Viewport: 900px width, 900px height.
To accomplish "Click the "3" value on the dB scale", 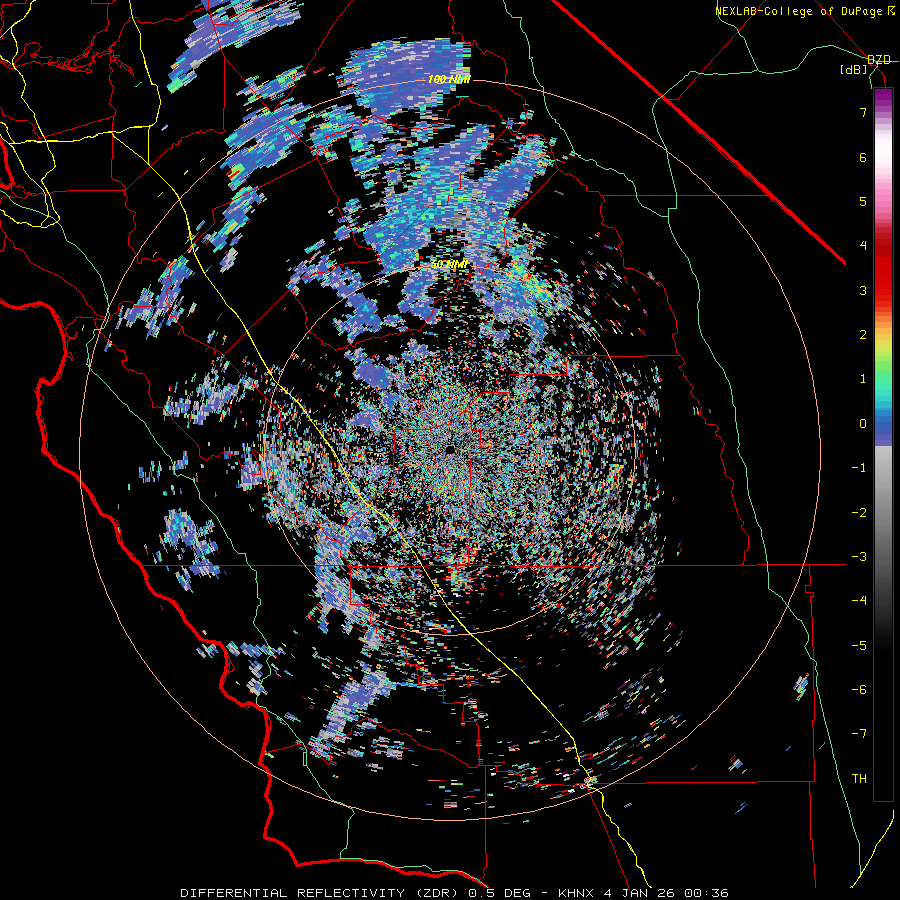I will tap(863, 290).
